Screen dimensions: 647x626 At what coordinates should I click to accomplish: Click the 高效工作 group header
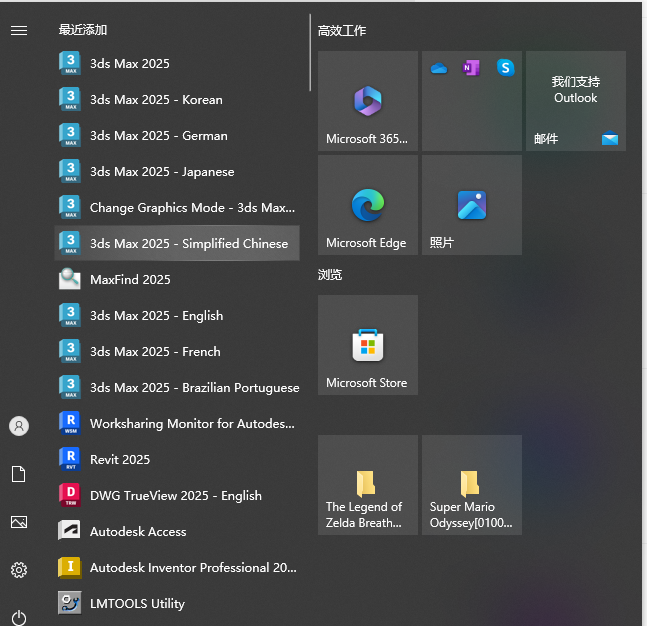[342, 31]
